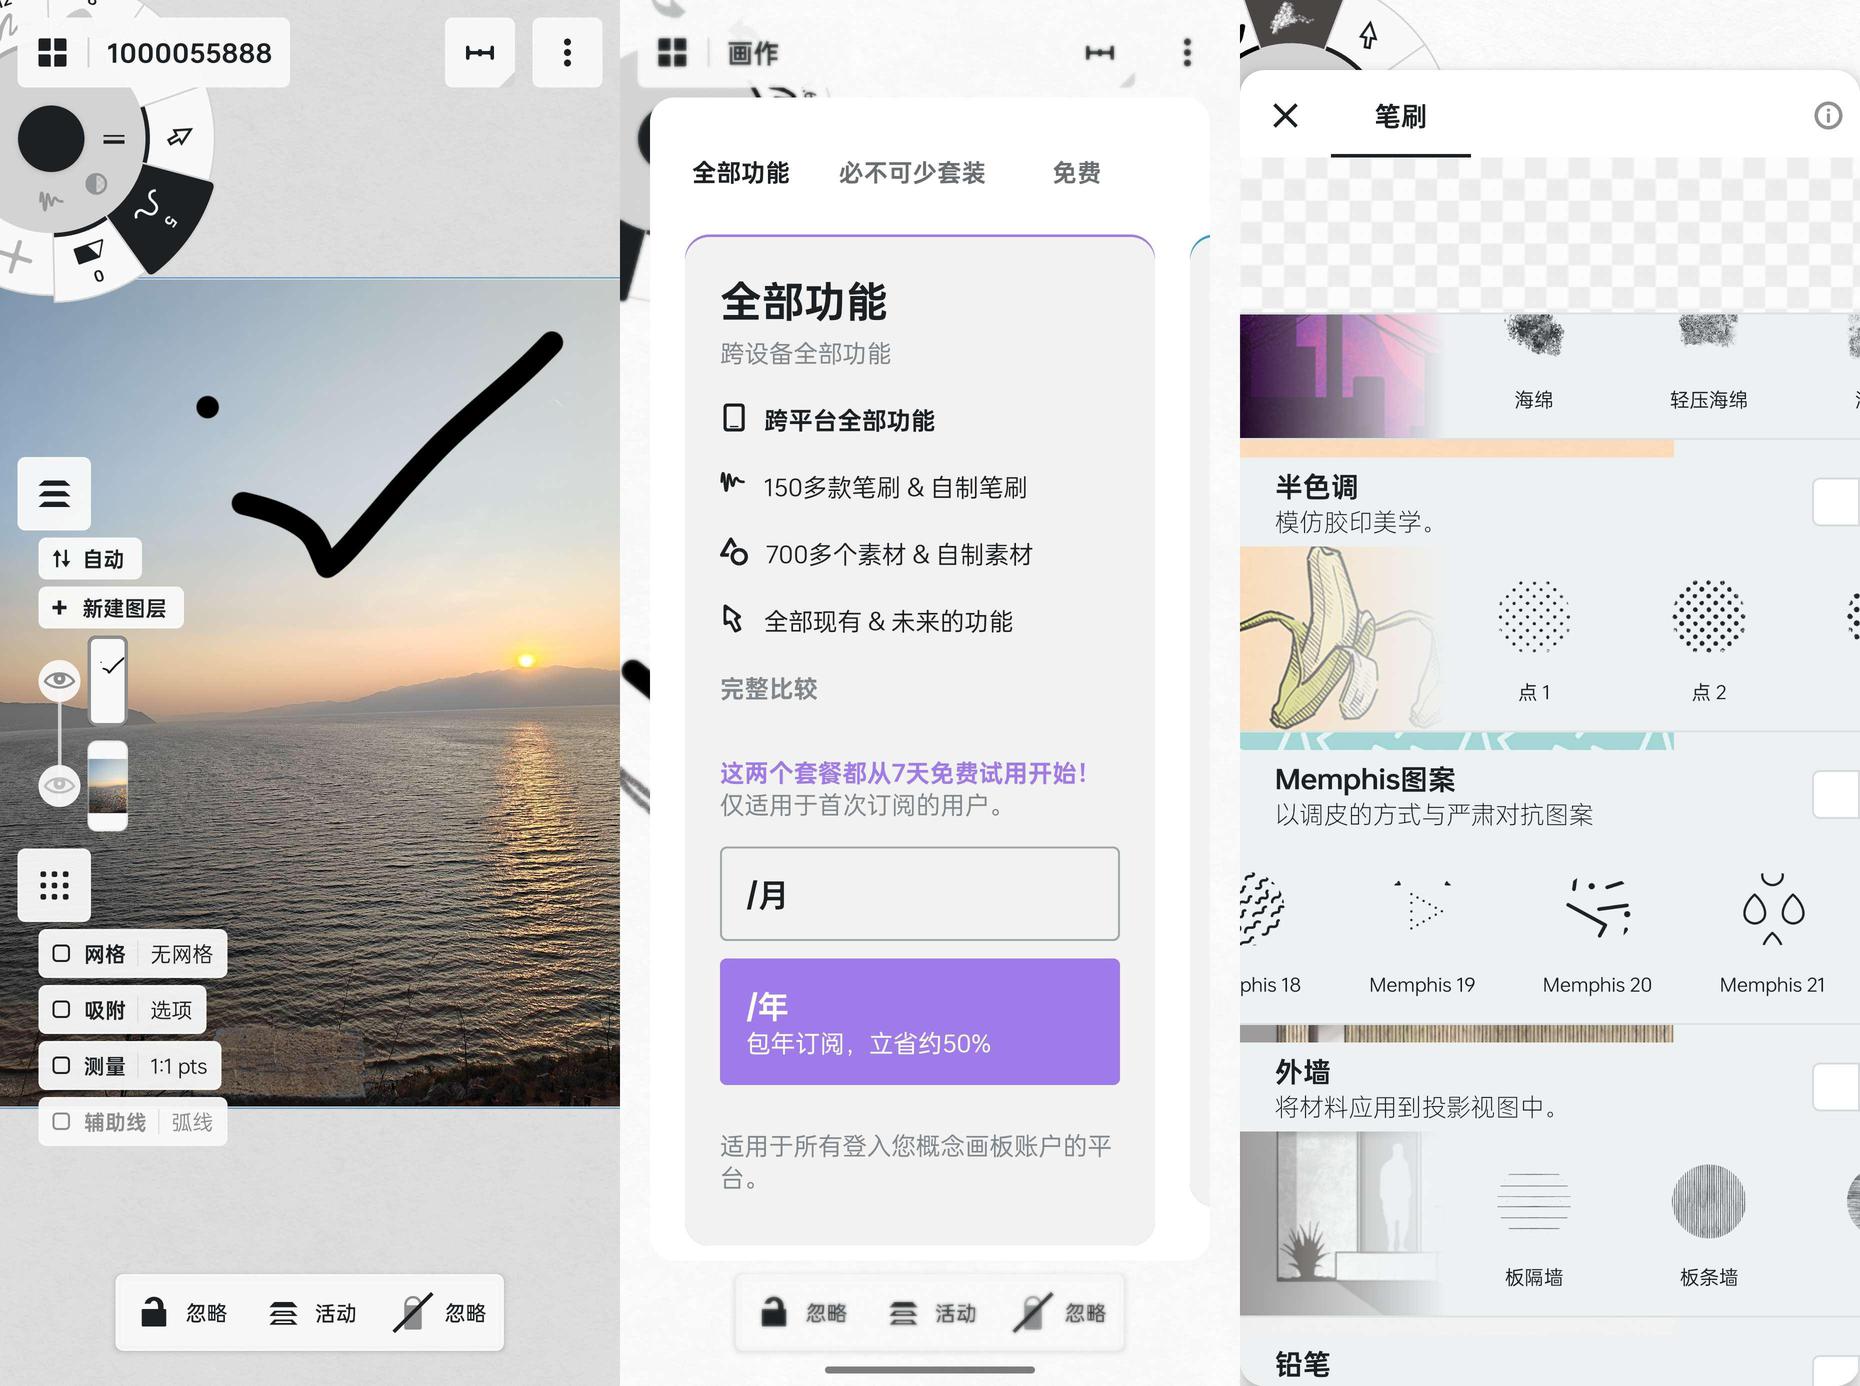Select the 笔刷 tab header
Viewport: 1860px width, 1386px height.
point(1400,117)
